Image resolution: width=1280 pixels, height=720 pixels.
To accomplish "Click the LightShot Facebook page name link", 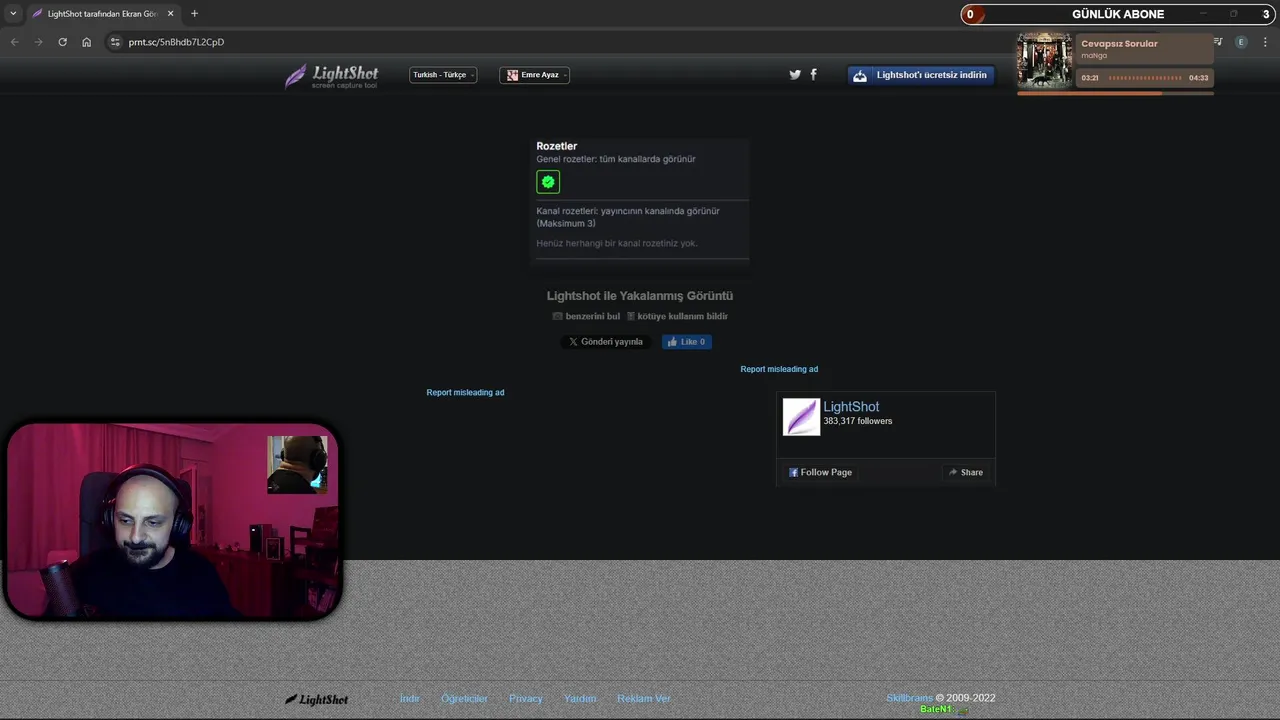I will pos(851,407).
